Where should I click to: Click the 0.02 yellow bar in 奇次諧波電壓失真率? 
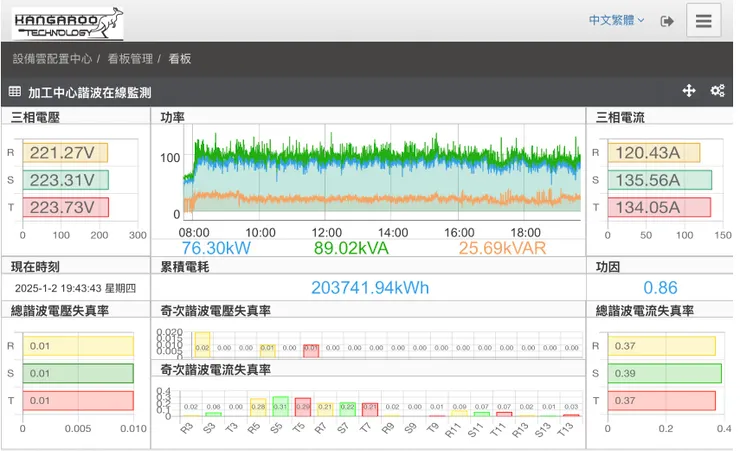coord(202,345)
